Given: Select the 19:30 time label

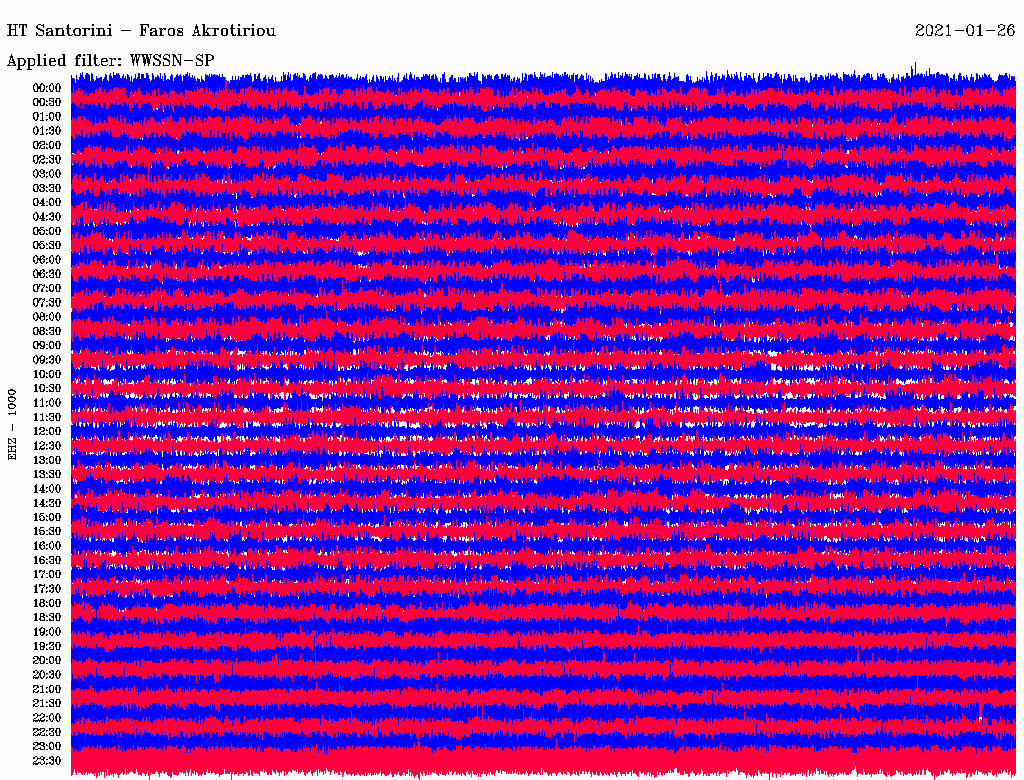Looking at the screenshot, I should [x=47, y=647].
